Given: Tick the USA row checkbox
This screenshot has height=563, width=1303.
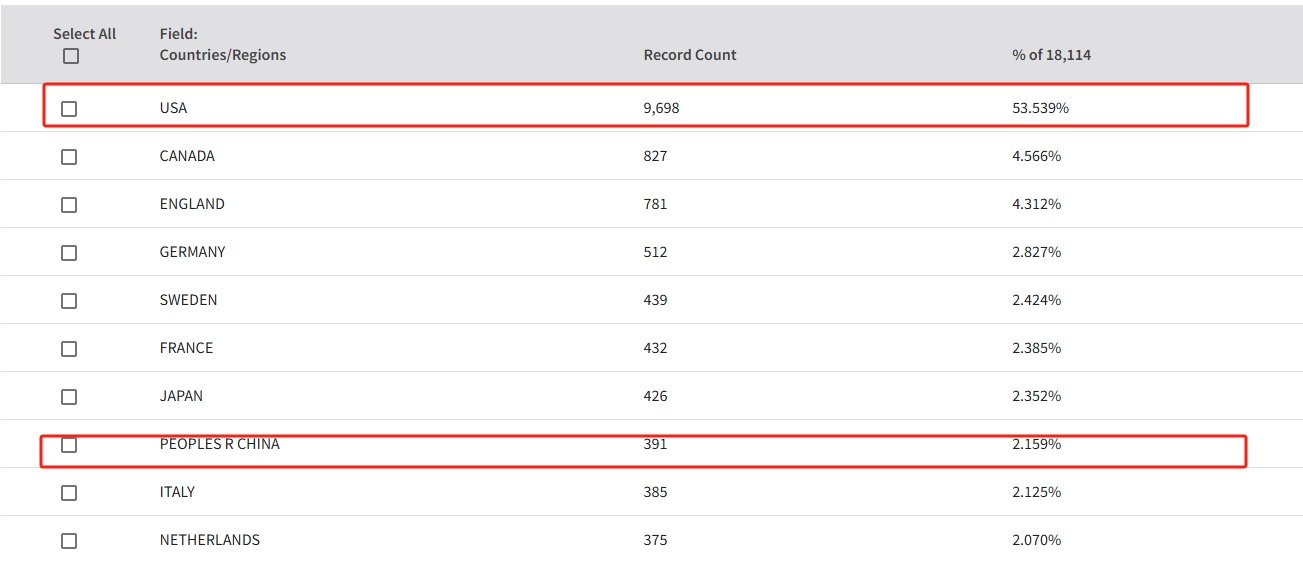Looking at the screenshot, I should tap(69, 109).
